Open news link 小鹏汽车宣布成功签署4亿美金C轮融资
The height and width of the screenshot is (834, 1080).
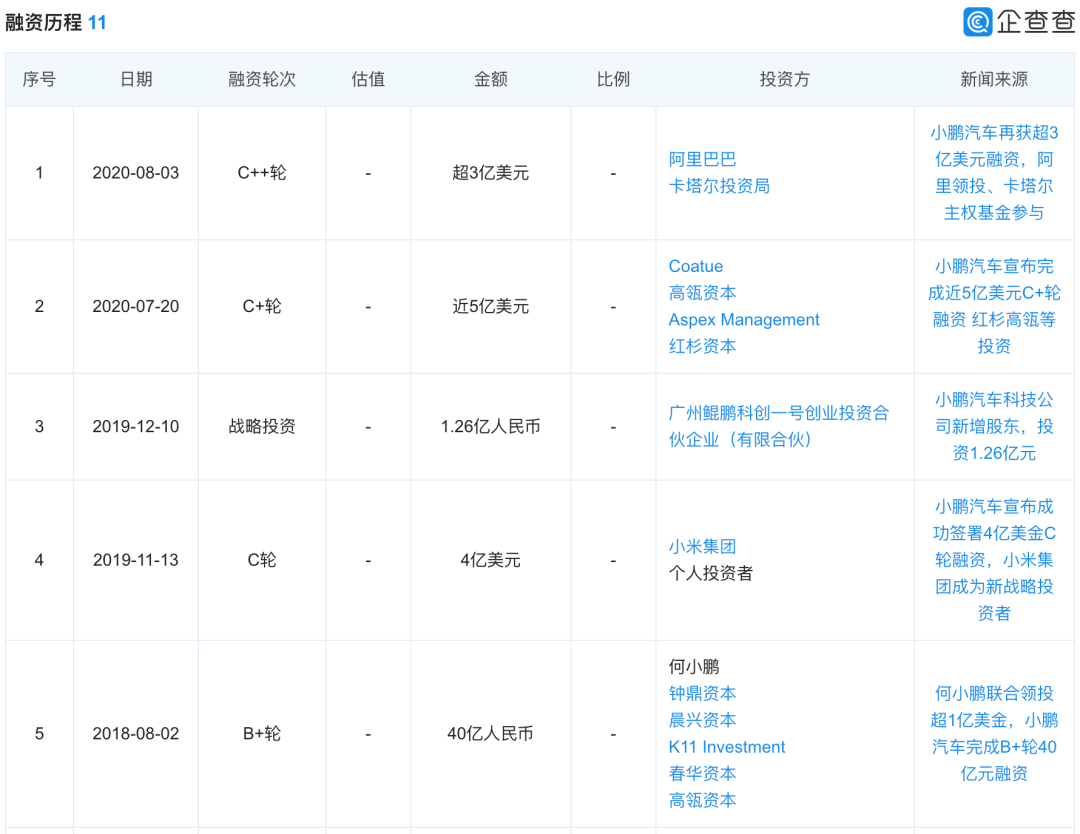point(994,560)
